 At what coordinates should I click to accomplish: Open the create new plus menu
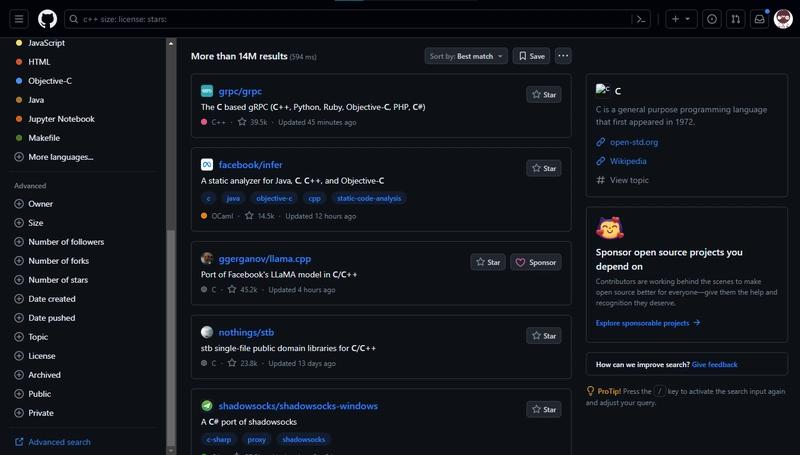[681, 19]
